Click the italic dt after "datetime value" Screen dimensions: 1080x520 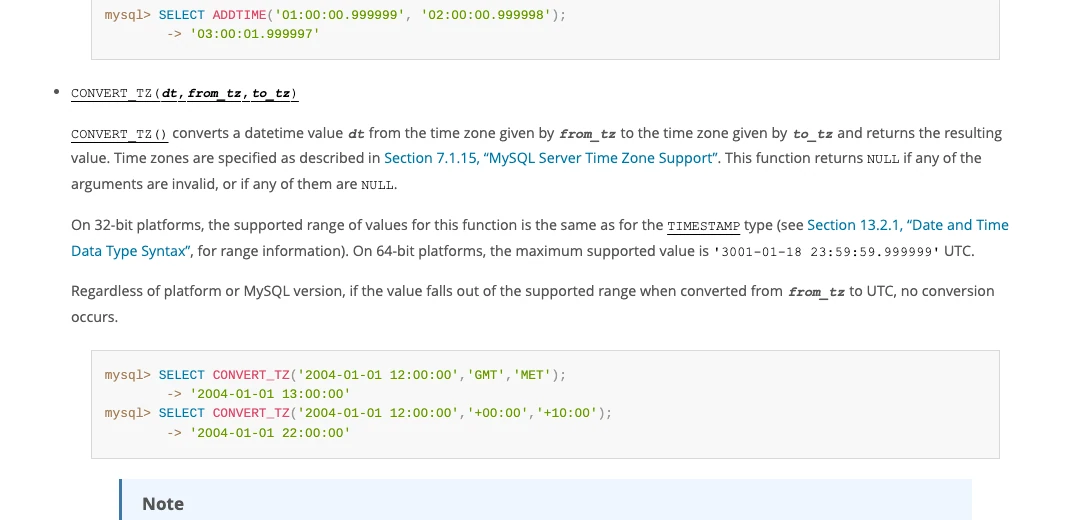[355, 134]
